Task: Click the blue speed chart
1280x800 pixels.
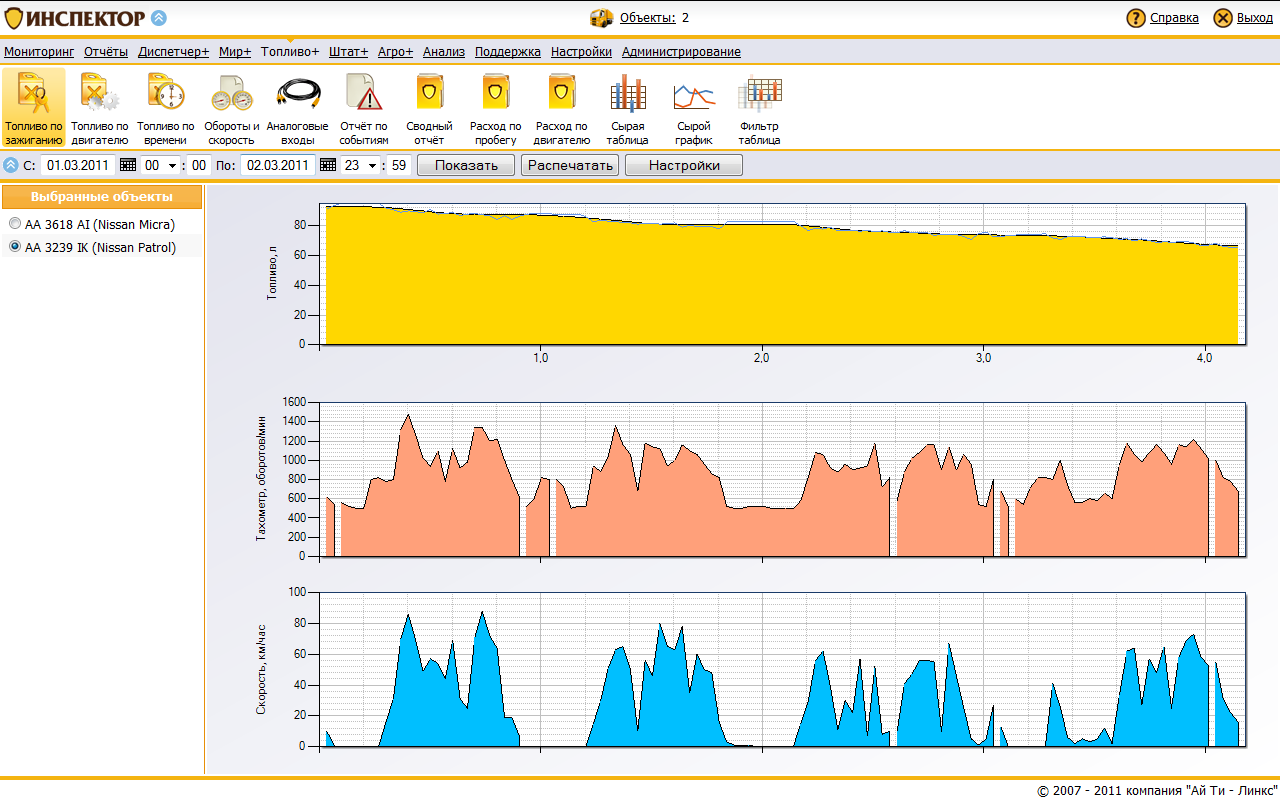Action: pos(783,669)
